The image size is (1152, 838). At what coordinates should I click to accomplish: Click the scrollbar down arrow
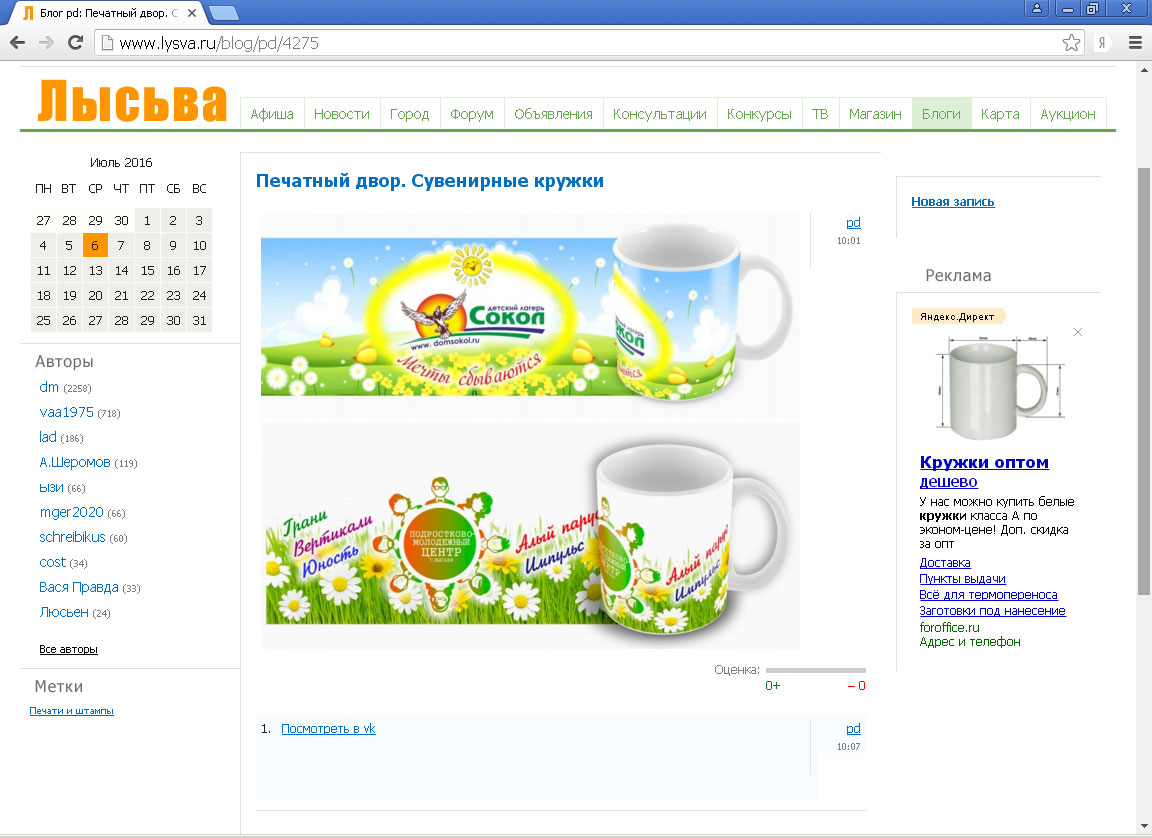1144,827
